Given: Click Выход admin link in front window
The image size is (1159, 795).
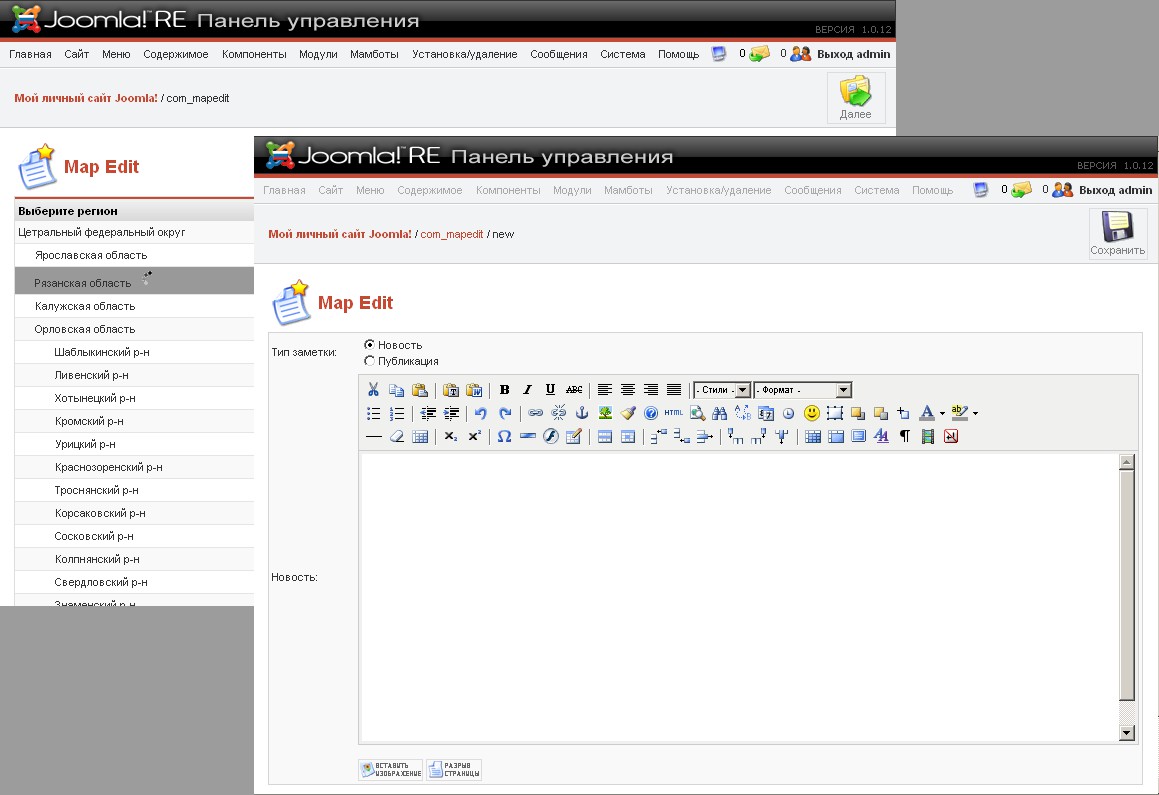Looking at the screenshot, I should point(1115,190).
